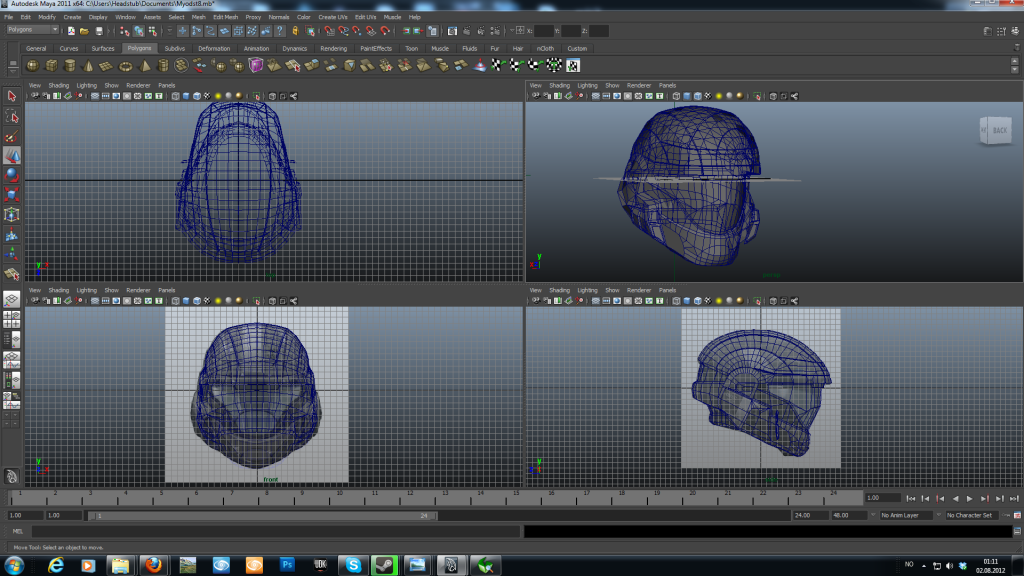
Task: Open Panels menu in perspective viewport
Action: point(667,86)
